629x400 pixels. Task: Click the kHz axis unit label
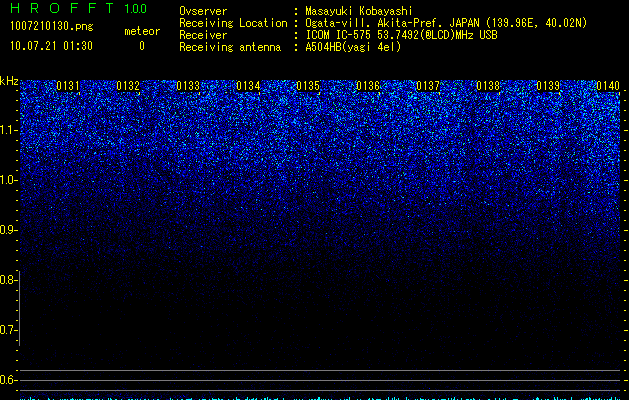coord(9,81)
